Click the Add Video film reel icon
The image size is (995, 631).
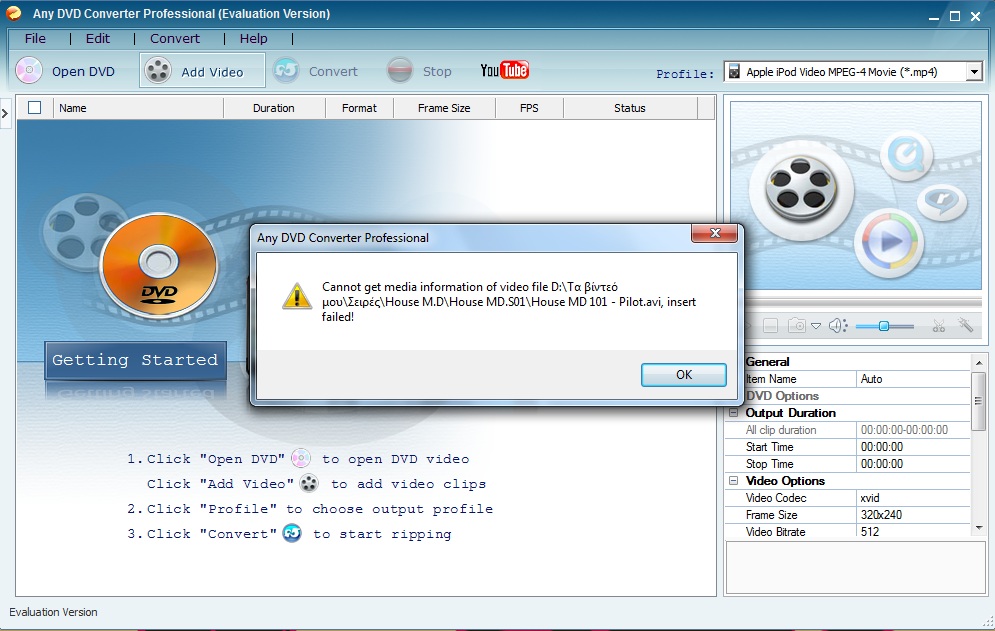(x=157, y=70)
